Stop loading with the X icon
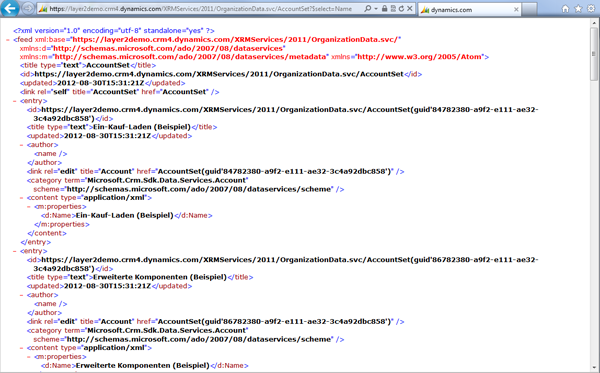Viewport: 600px width, 373px height. pyautogui.click(x=409, y=8)
